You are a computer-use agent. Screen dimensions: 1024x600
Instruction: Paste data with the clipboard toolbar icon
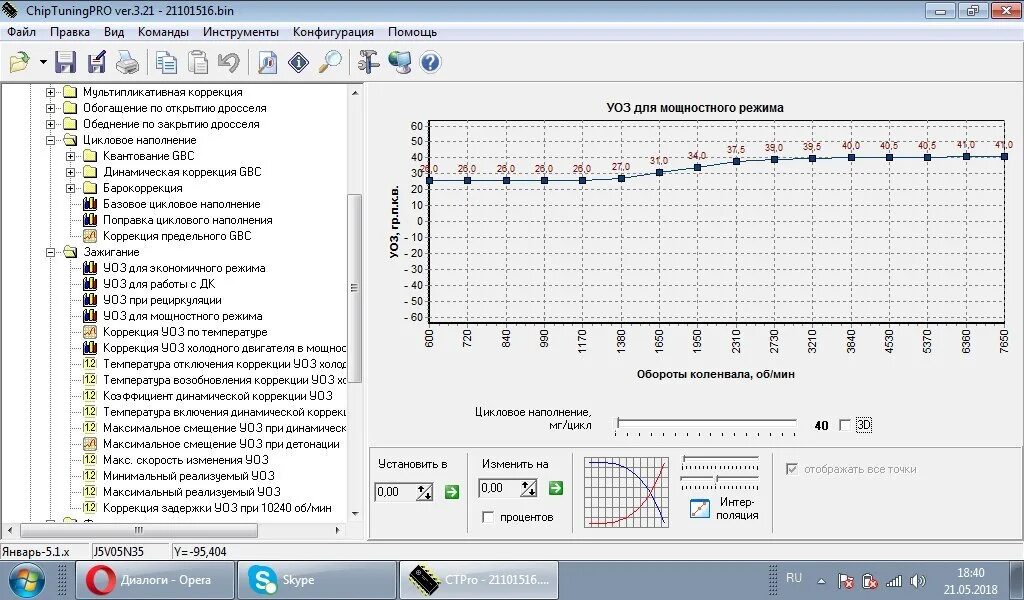(197, 63)
